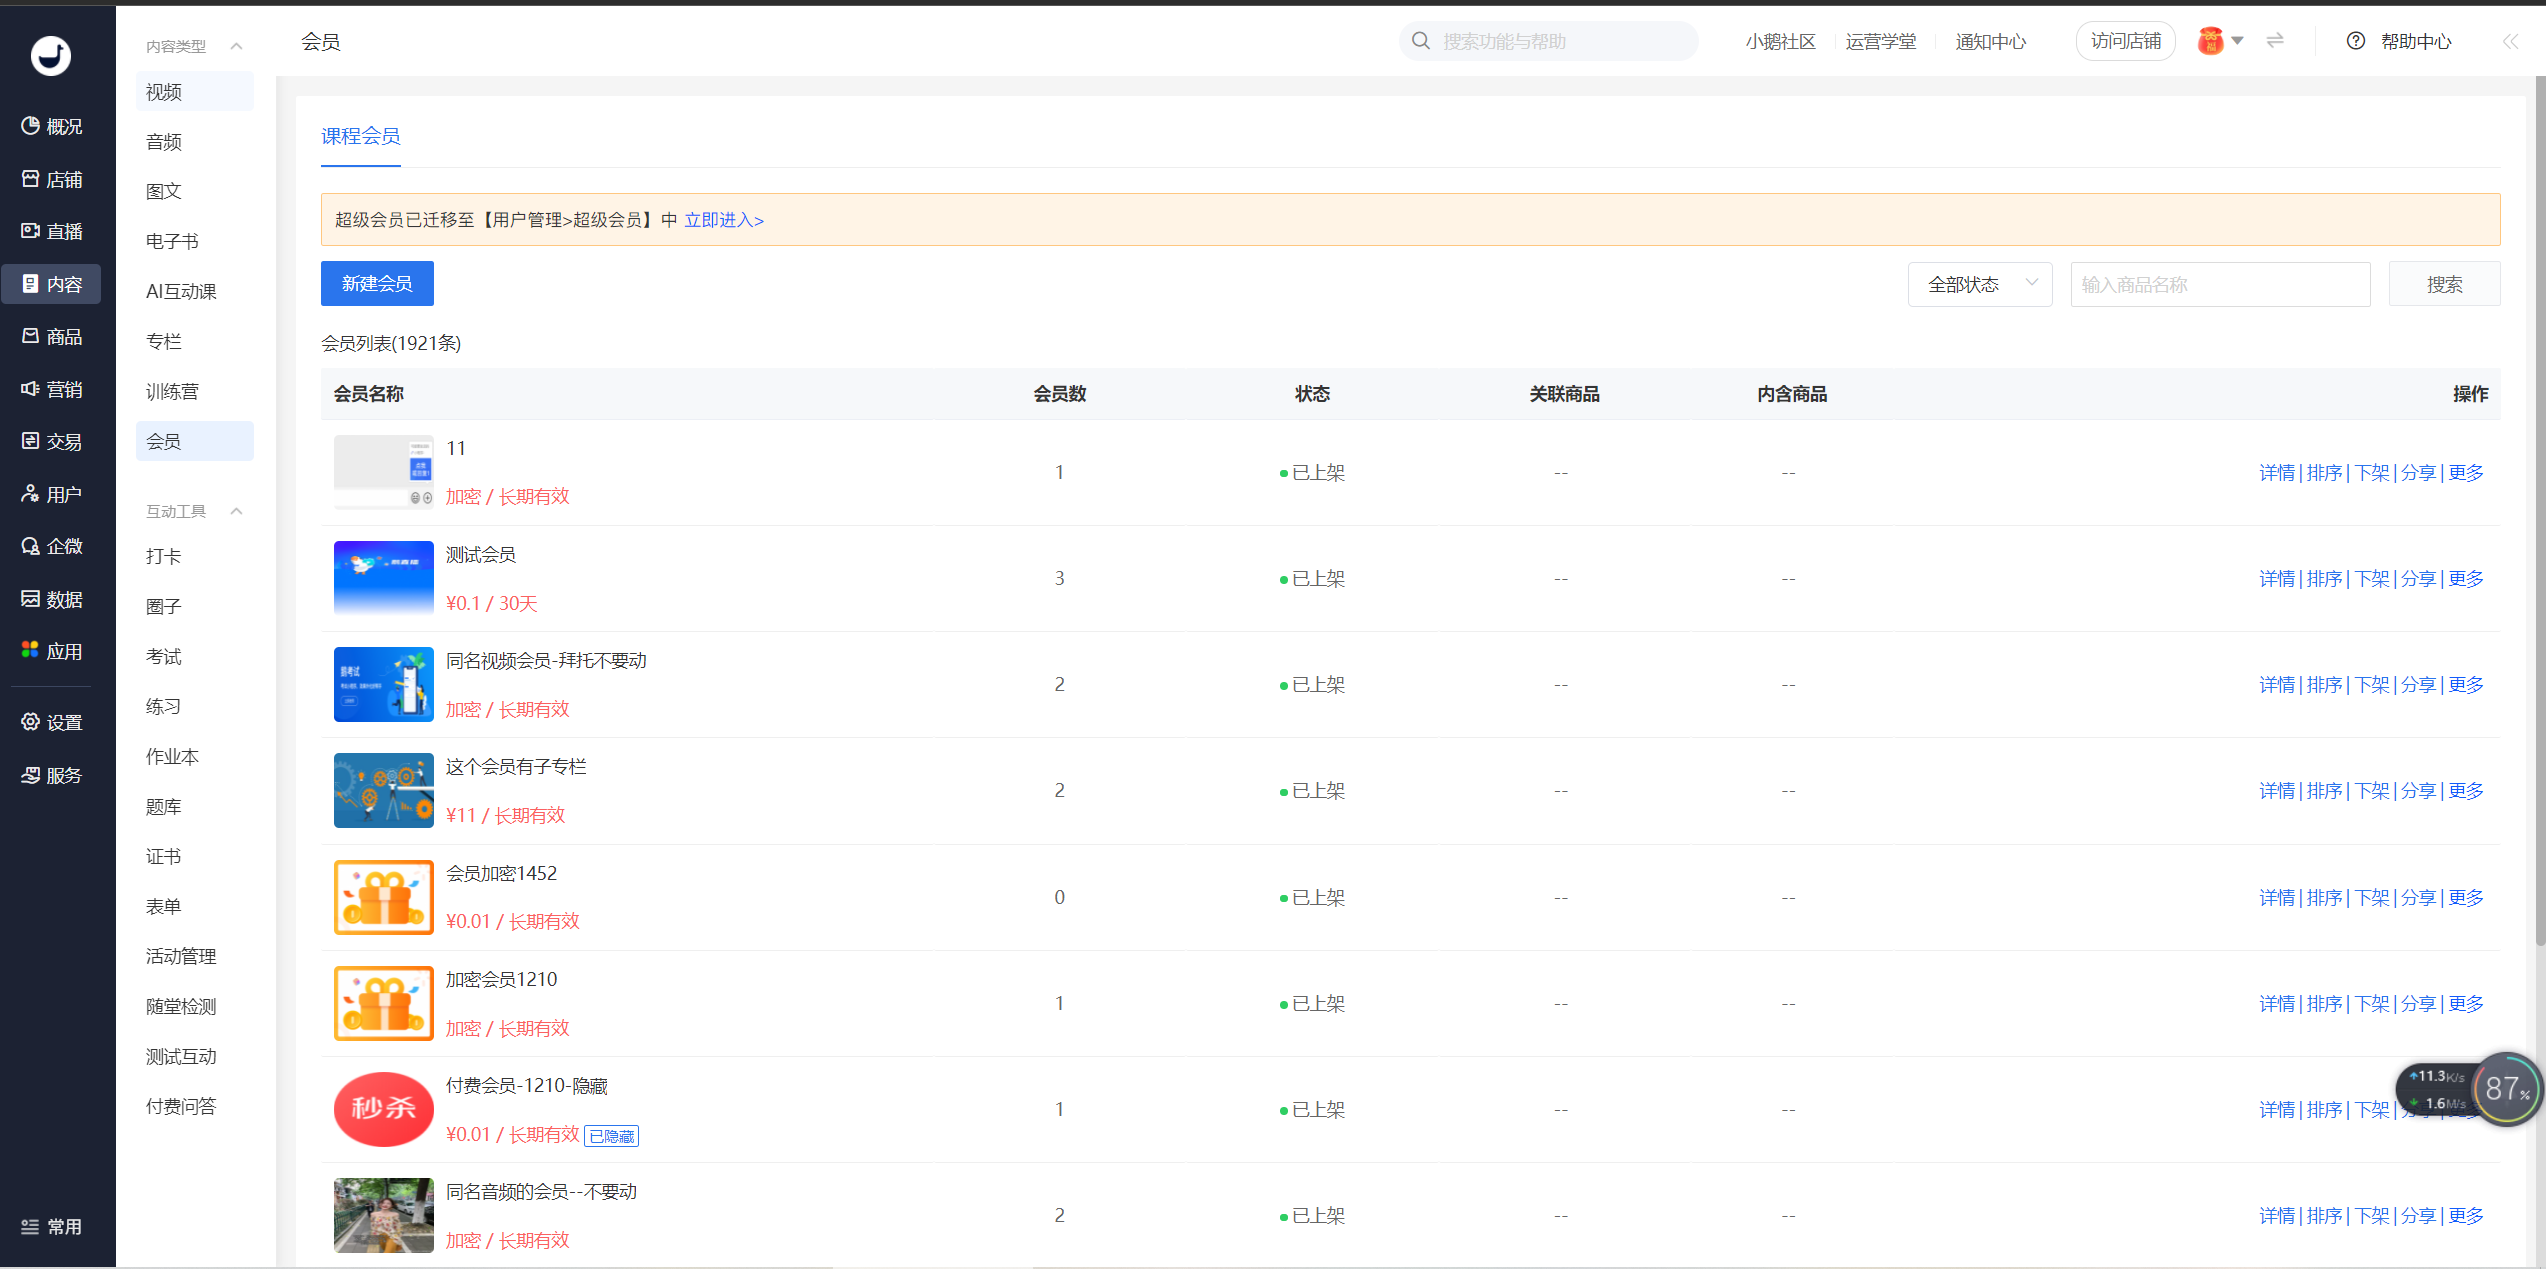
Task: Click member name 同名音频的会员--不要动
Action: coord(541,1192)
